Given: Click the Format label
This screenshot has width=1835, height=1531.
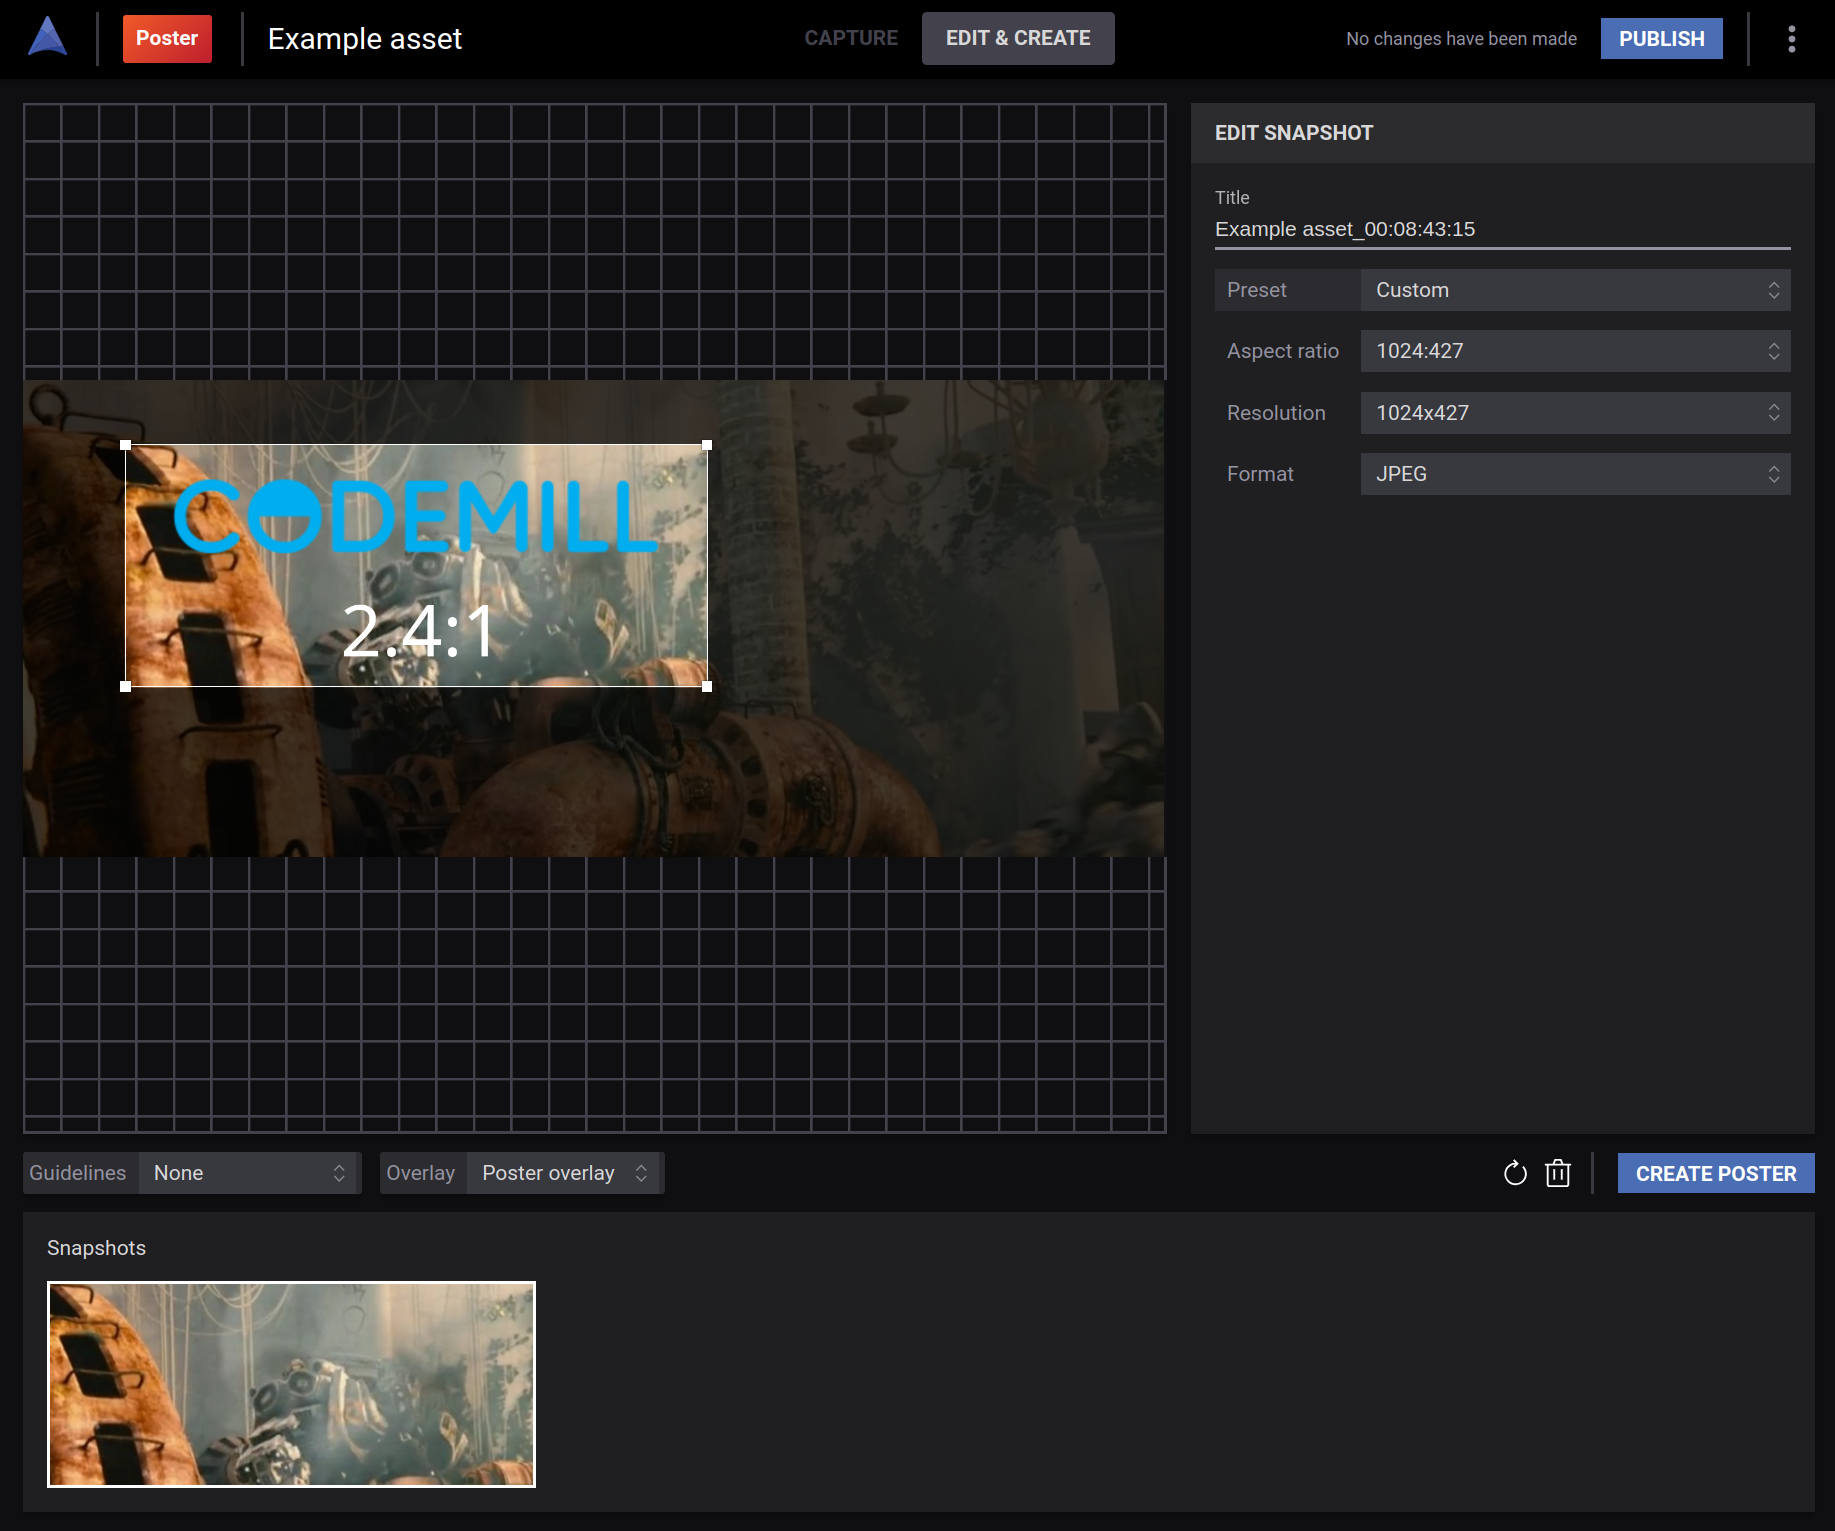Looking at the screenshot, I should pyautogui.click(x=1260, y=474).
